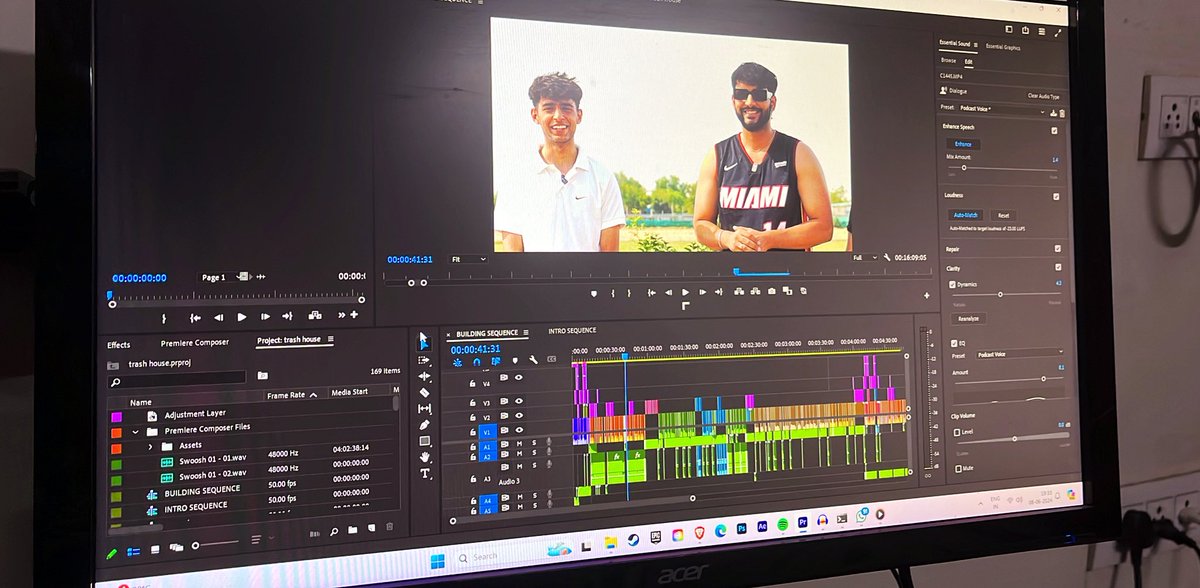Toggle the Loudness checkbox
Screen dimensions: 1200x588
tap(1056, 197)
